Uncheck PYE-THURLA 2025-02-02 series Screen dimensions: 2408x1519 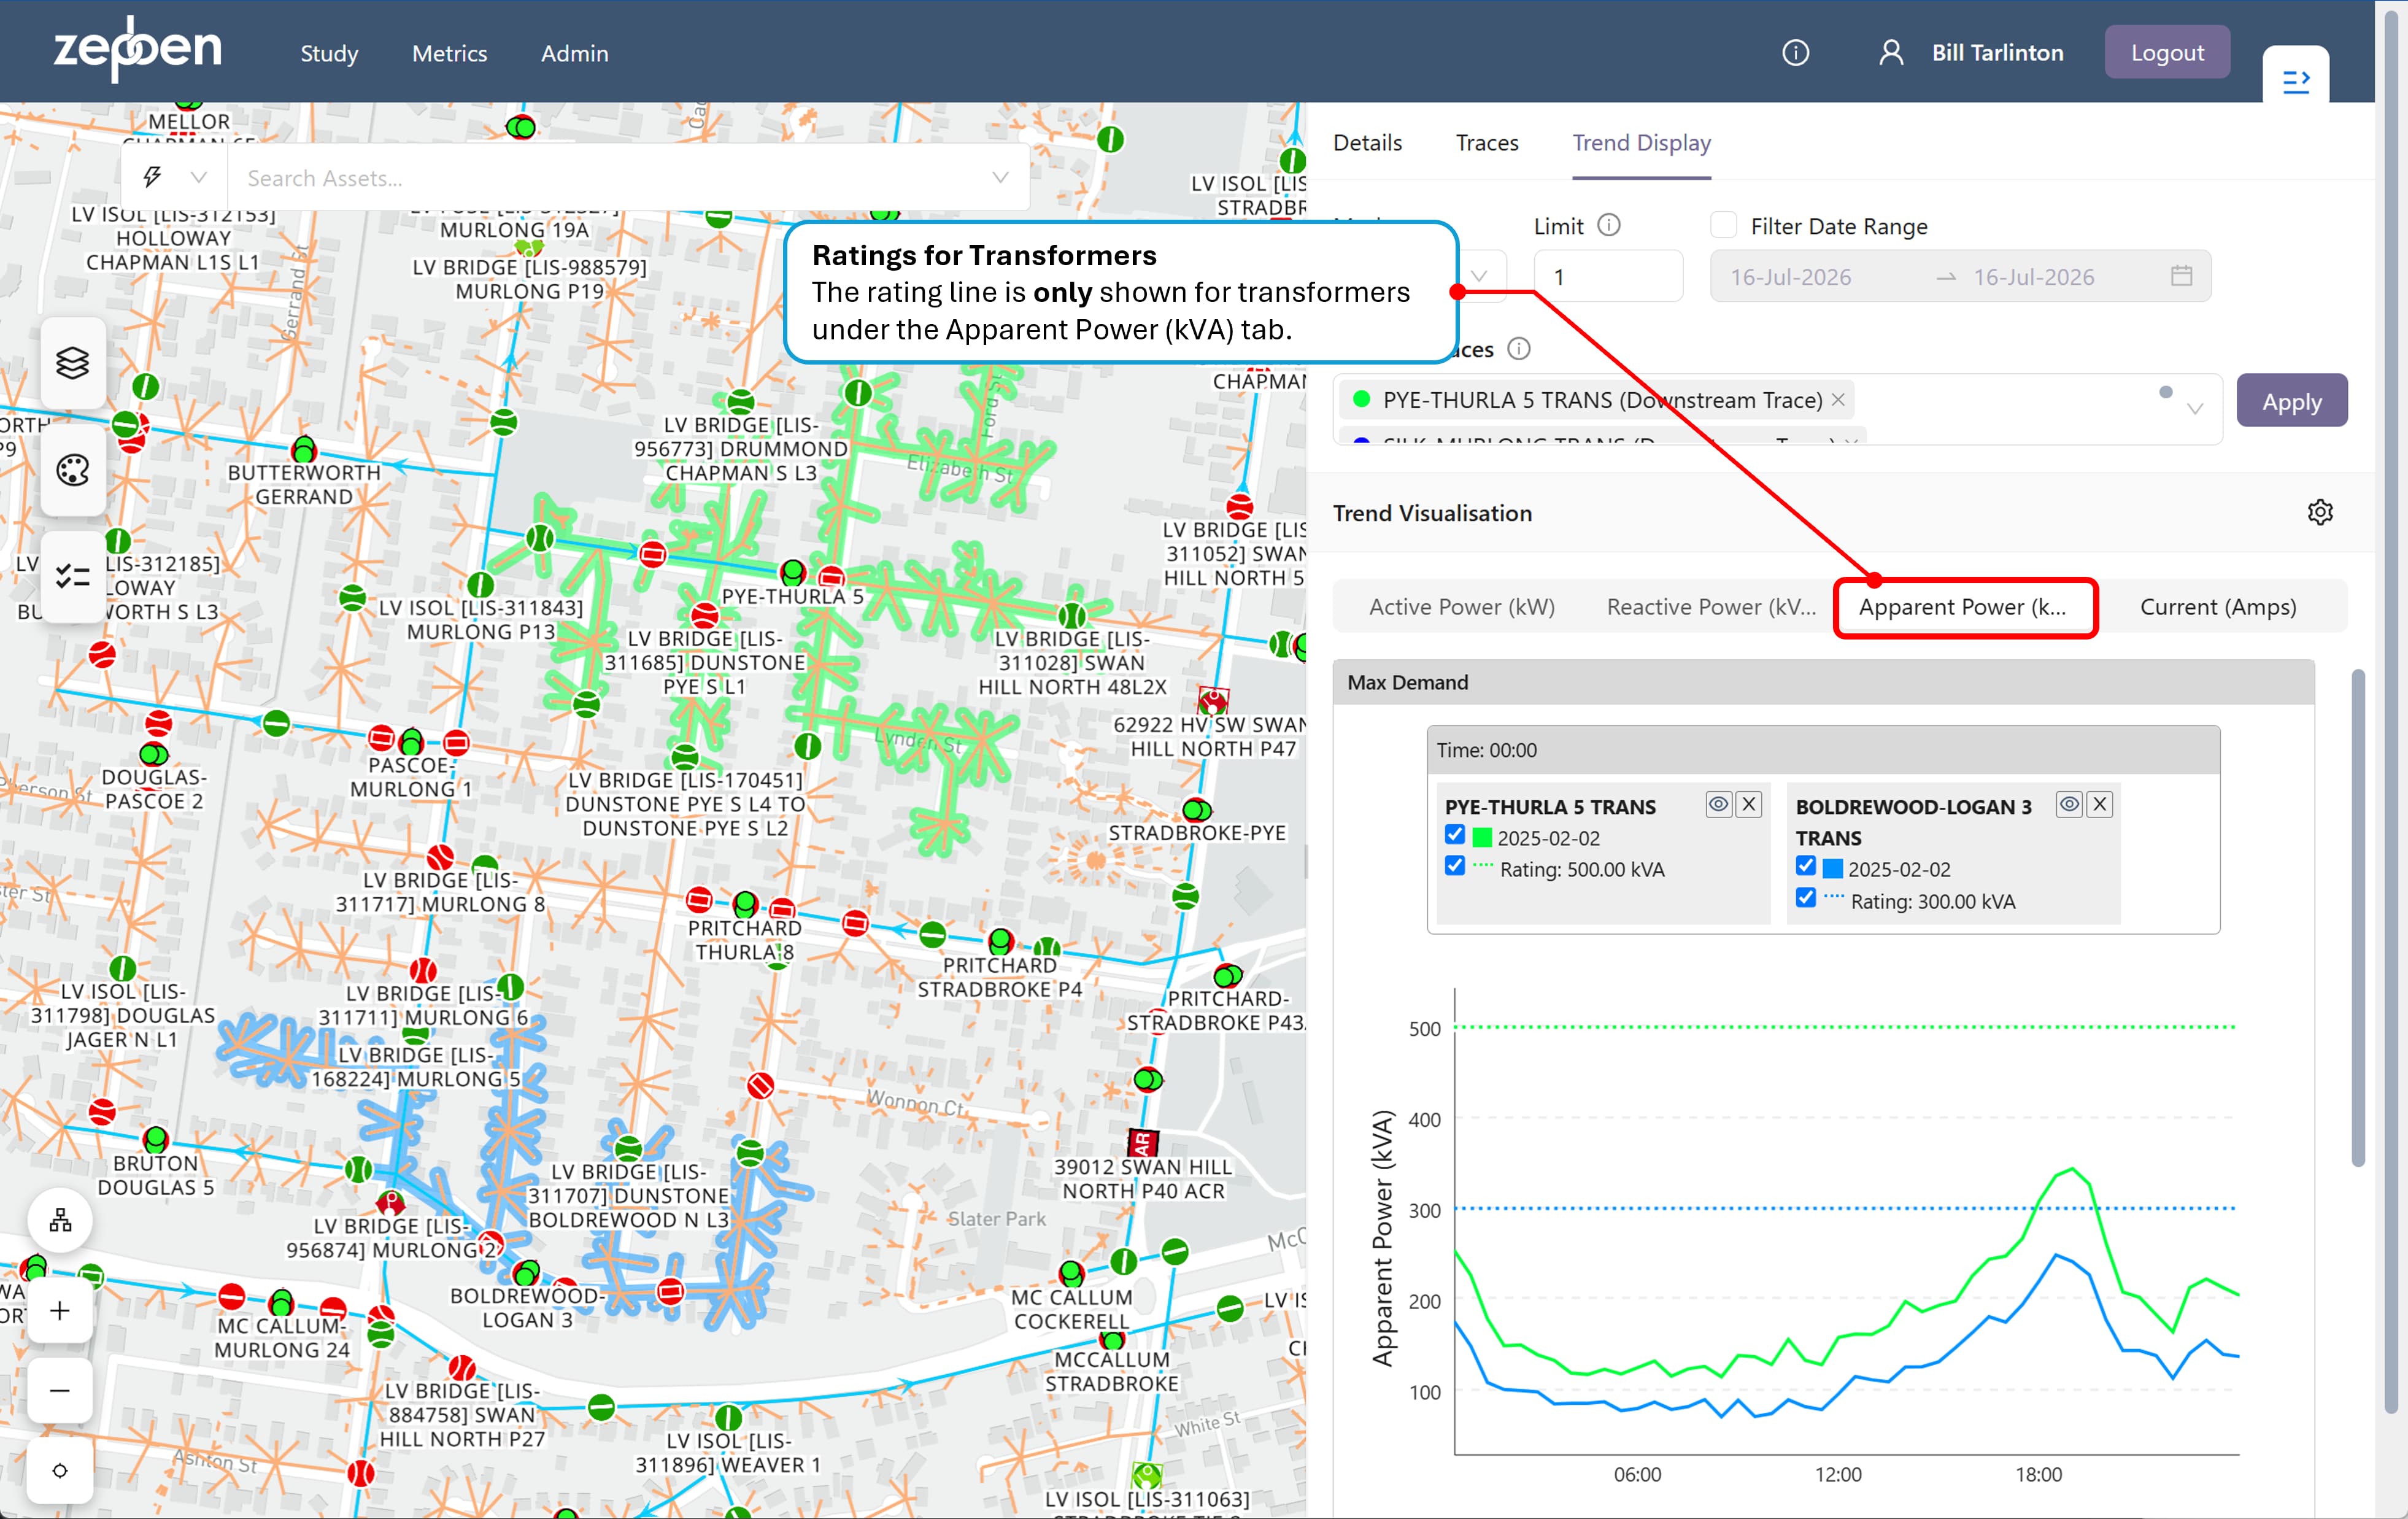(x=1455, y=836)
